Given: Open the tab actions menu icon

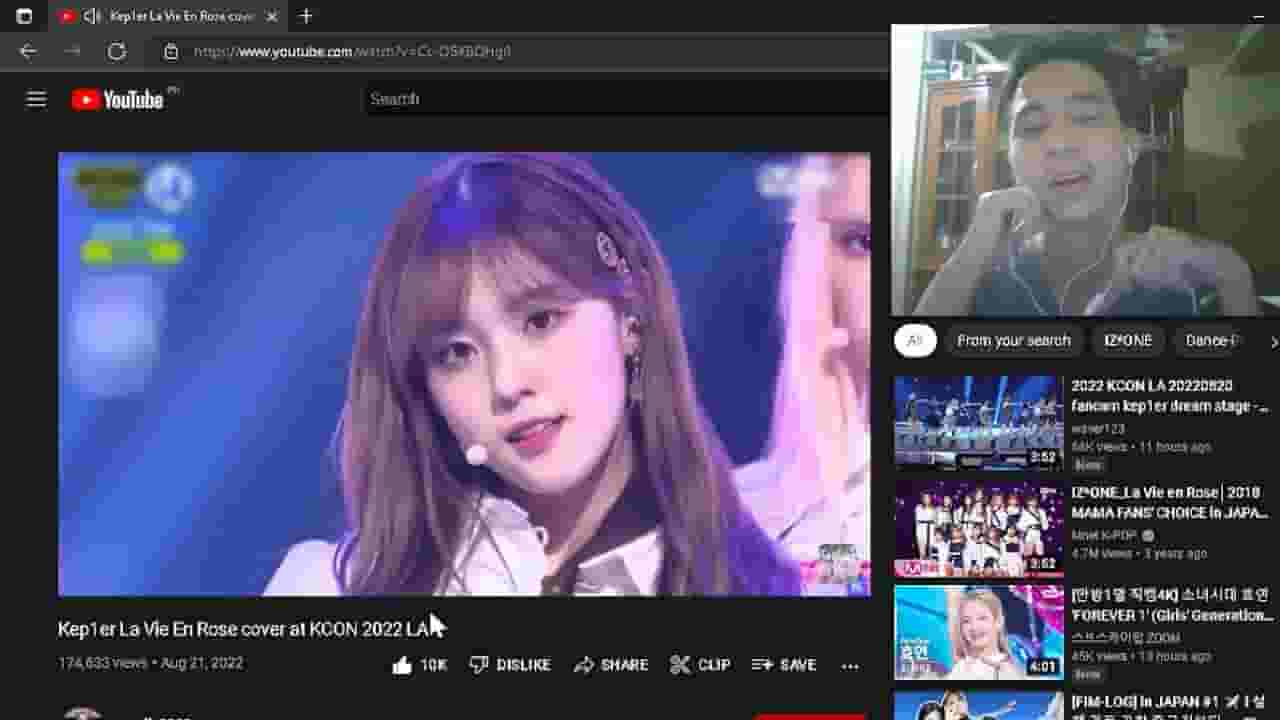Looking at the screenshot, I should [x=24, y=16].
